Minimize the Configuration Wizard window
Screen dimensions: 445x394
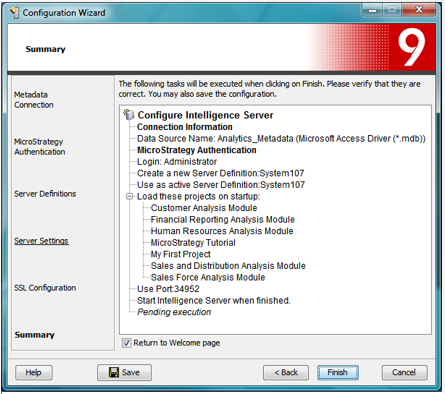tap(372, 10)
